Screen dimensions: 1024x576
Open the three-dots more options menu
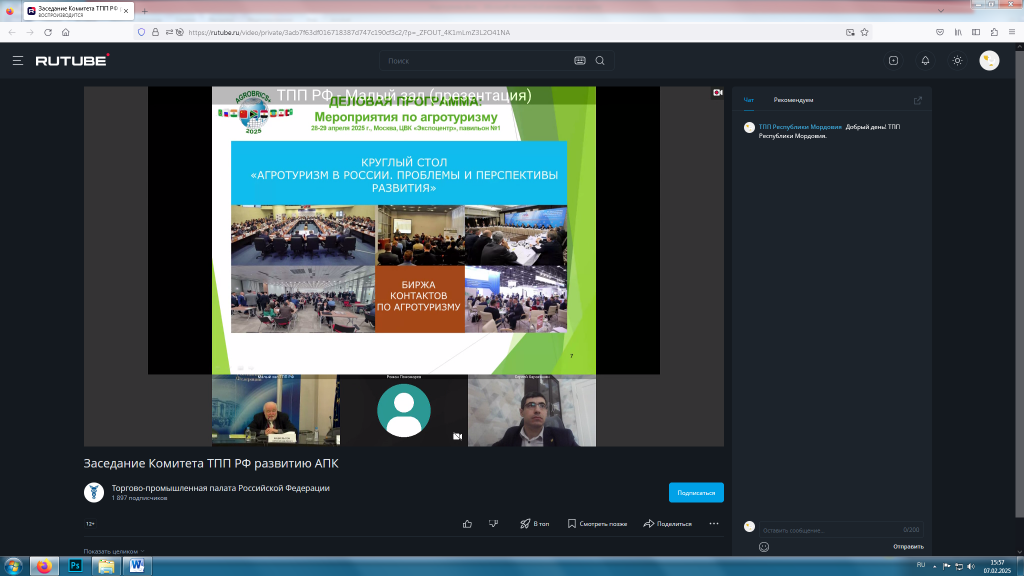713,523
